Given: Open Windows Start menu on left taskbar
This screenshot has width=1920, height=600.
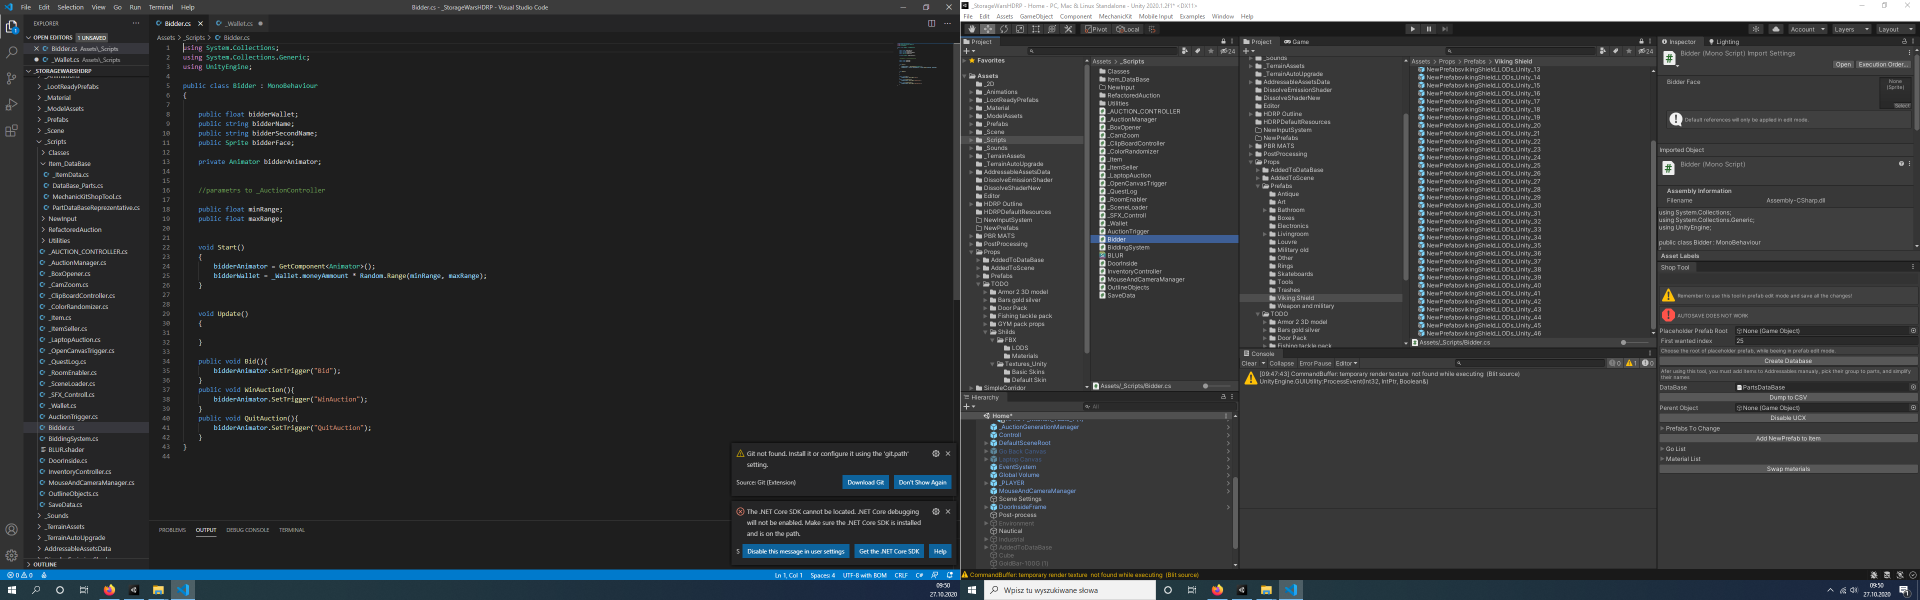Looking at the screenshot, I should (12, 590).
